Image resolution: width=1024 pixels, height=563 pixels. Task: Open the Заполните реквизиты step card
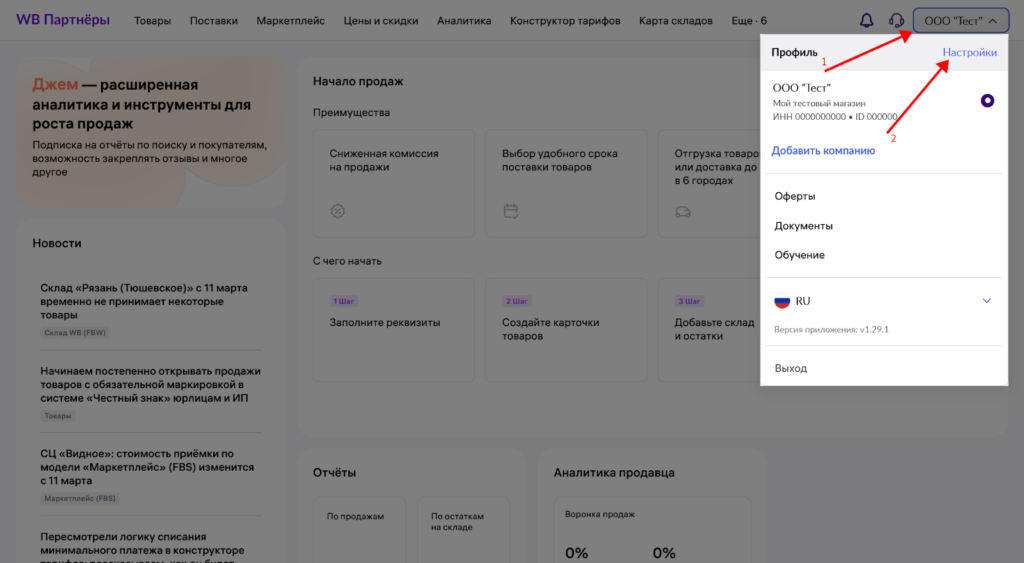click(x=394, y=330)
